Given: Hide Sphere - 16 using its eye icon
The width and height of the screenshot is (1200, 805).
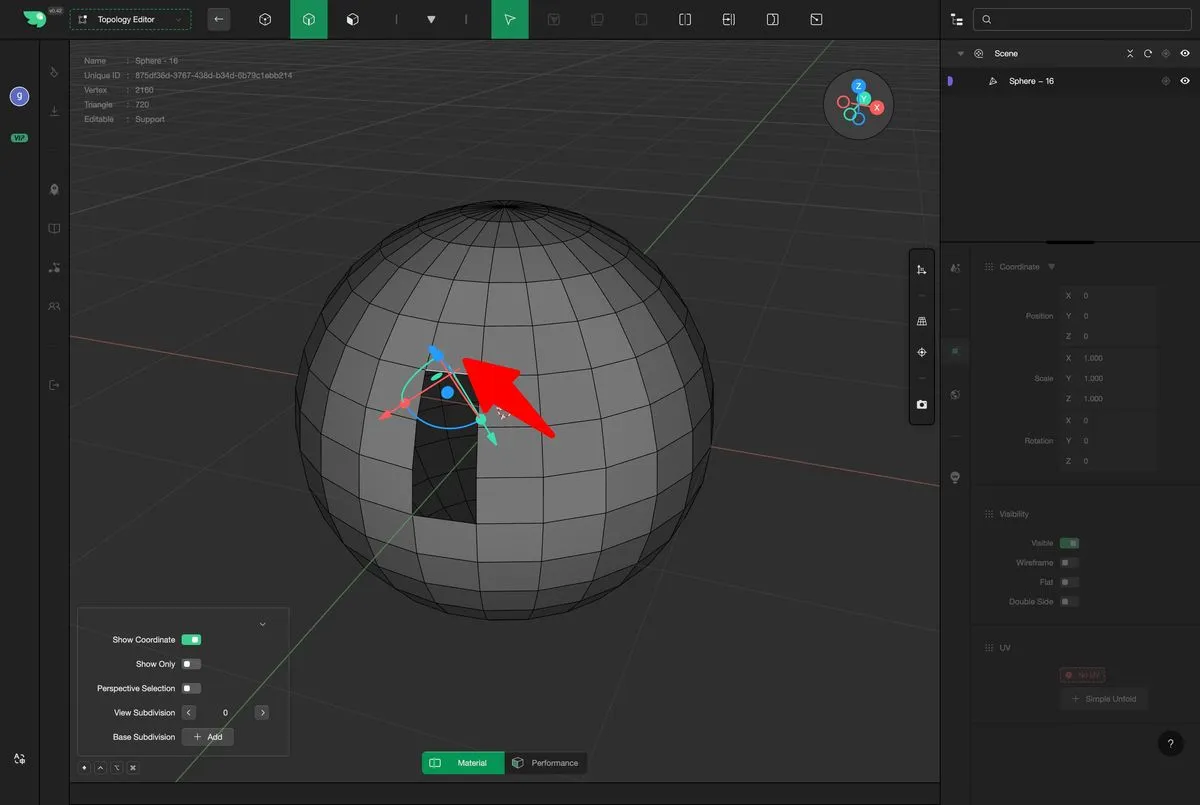Looking at the screenshot, I should tap(1185, 81).
